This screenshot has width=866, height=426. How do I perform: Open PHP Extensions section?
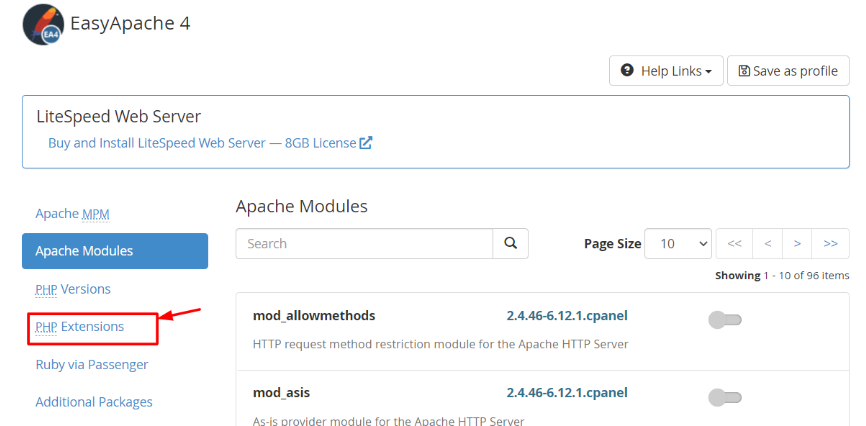(x=80, y=327)
